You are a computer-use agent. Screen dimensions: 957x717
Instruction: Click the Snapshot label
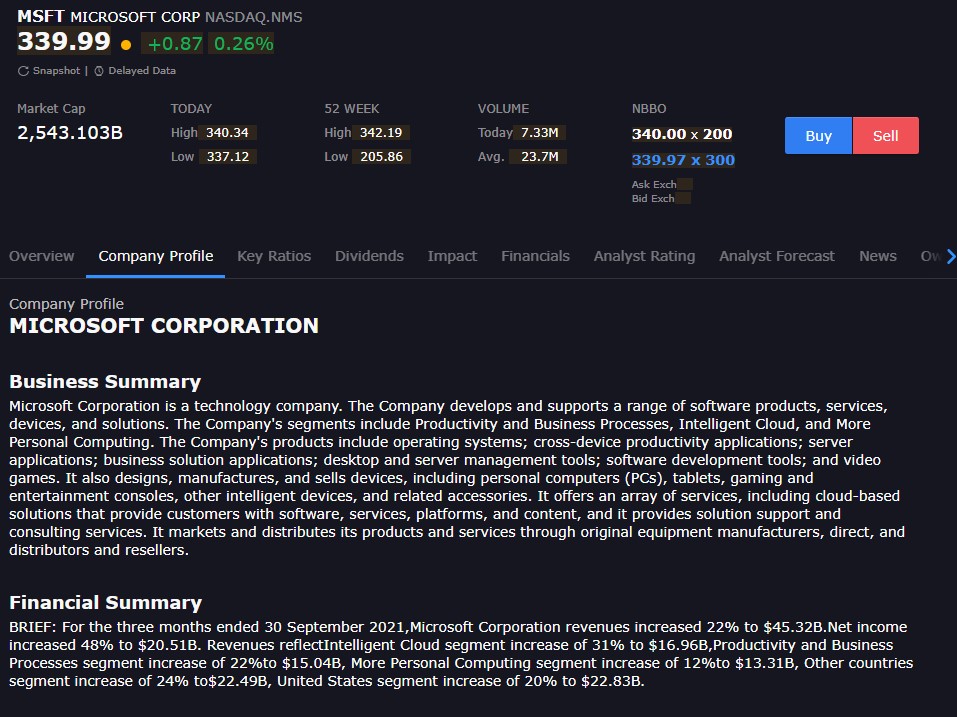point(56,71)
